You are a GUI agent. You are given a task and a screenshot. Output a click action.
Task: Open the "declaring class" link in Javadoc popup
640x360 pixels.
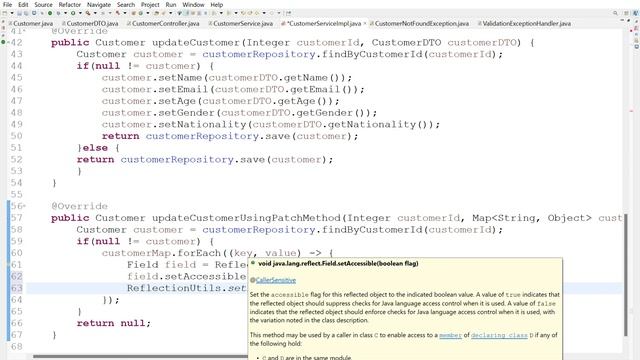click(x=499, y=335)
